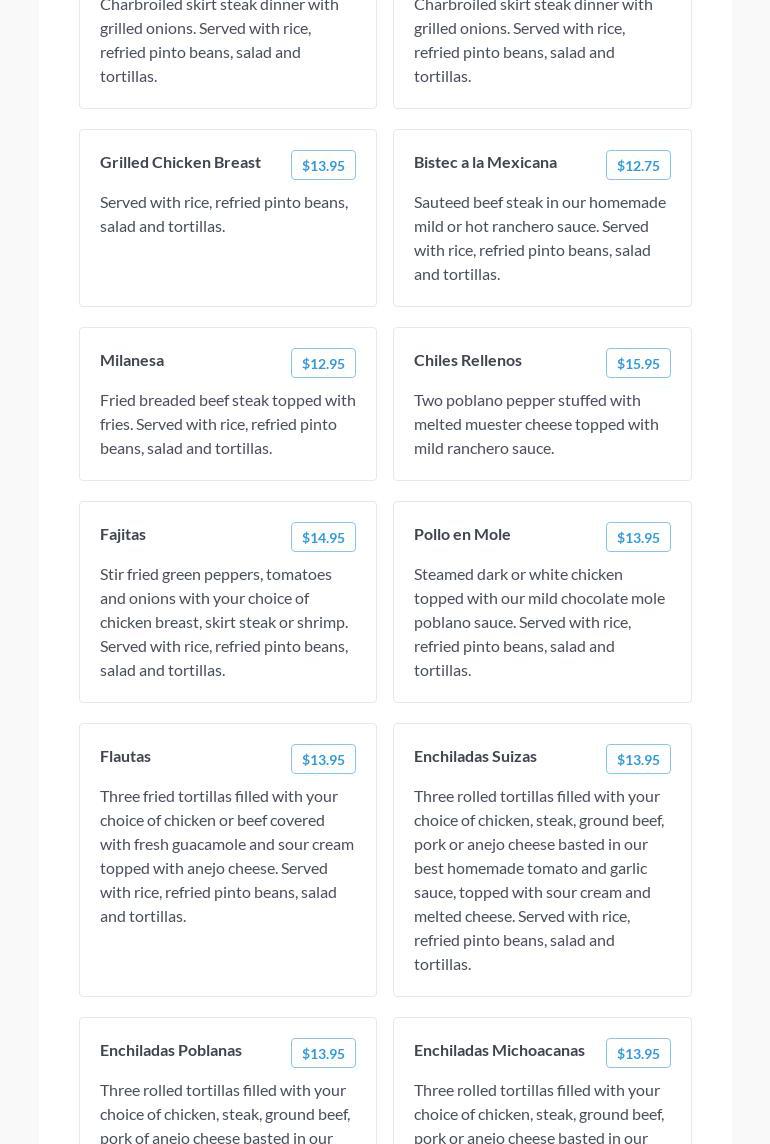Click the Enchiladas Suizas $13.95 price button

point(638,759)
